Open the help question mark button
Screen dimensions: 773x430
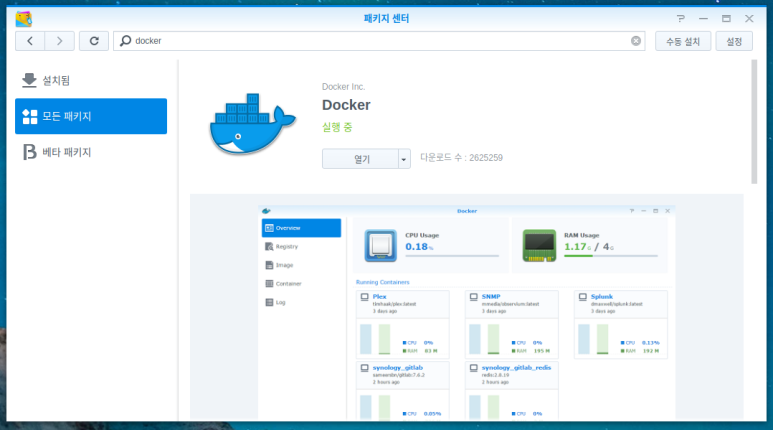[x=681, y=19]
